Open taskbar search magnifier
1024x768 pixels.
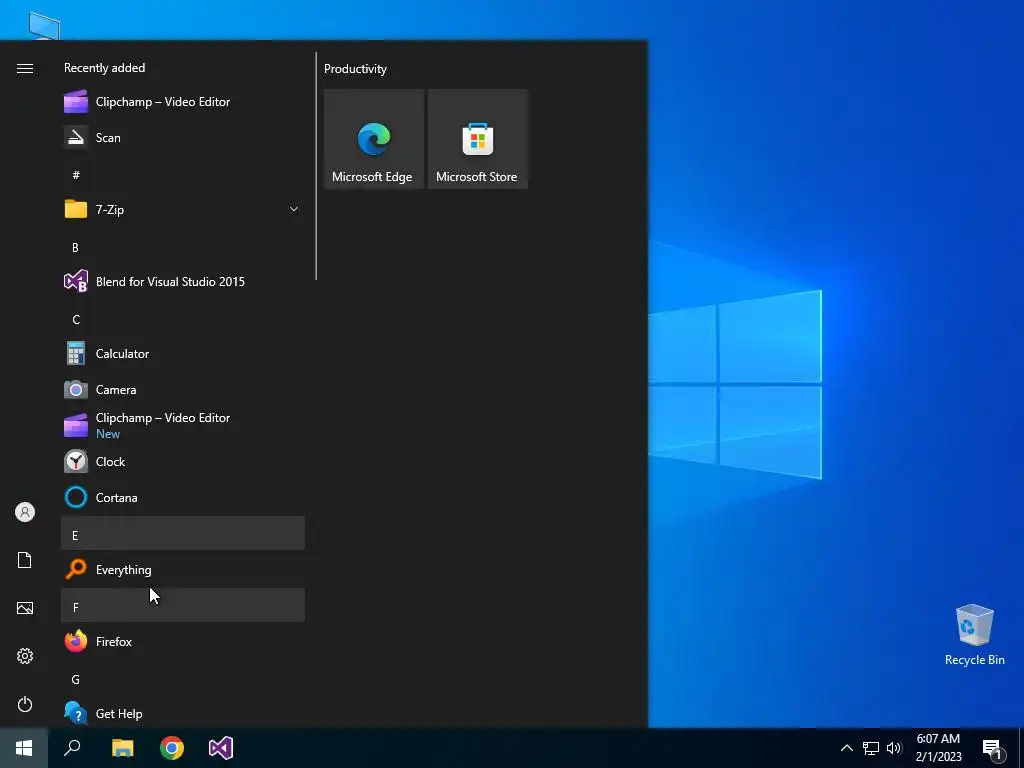pos(72,748)
